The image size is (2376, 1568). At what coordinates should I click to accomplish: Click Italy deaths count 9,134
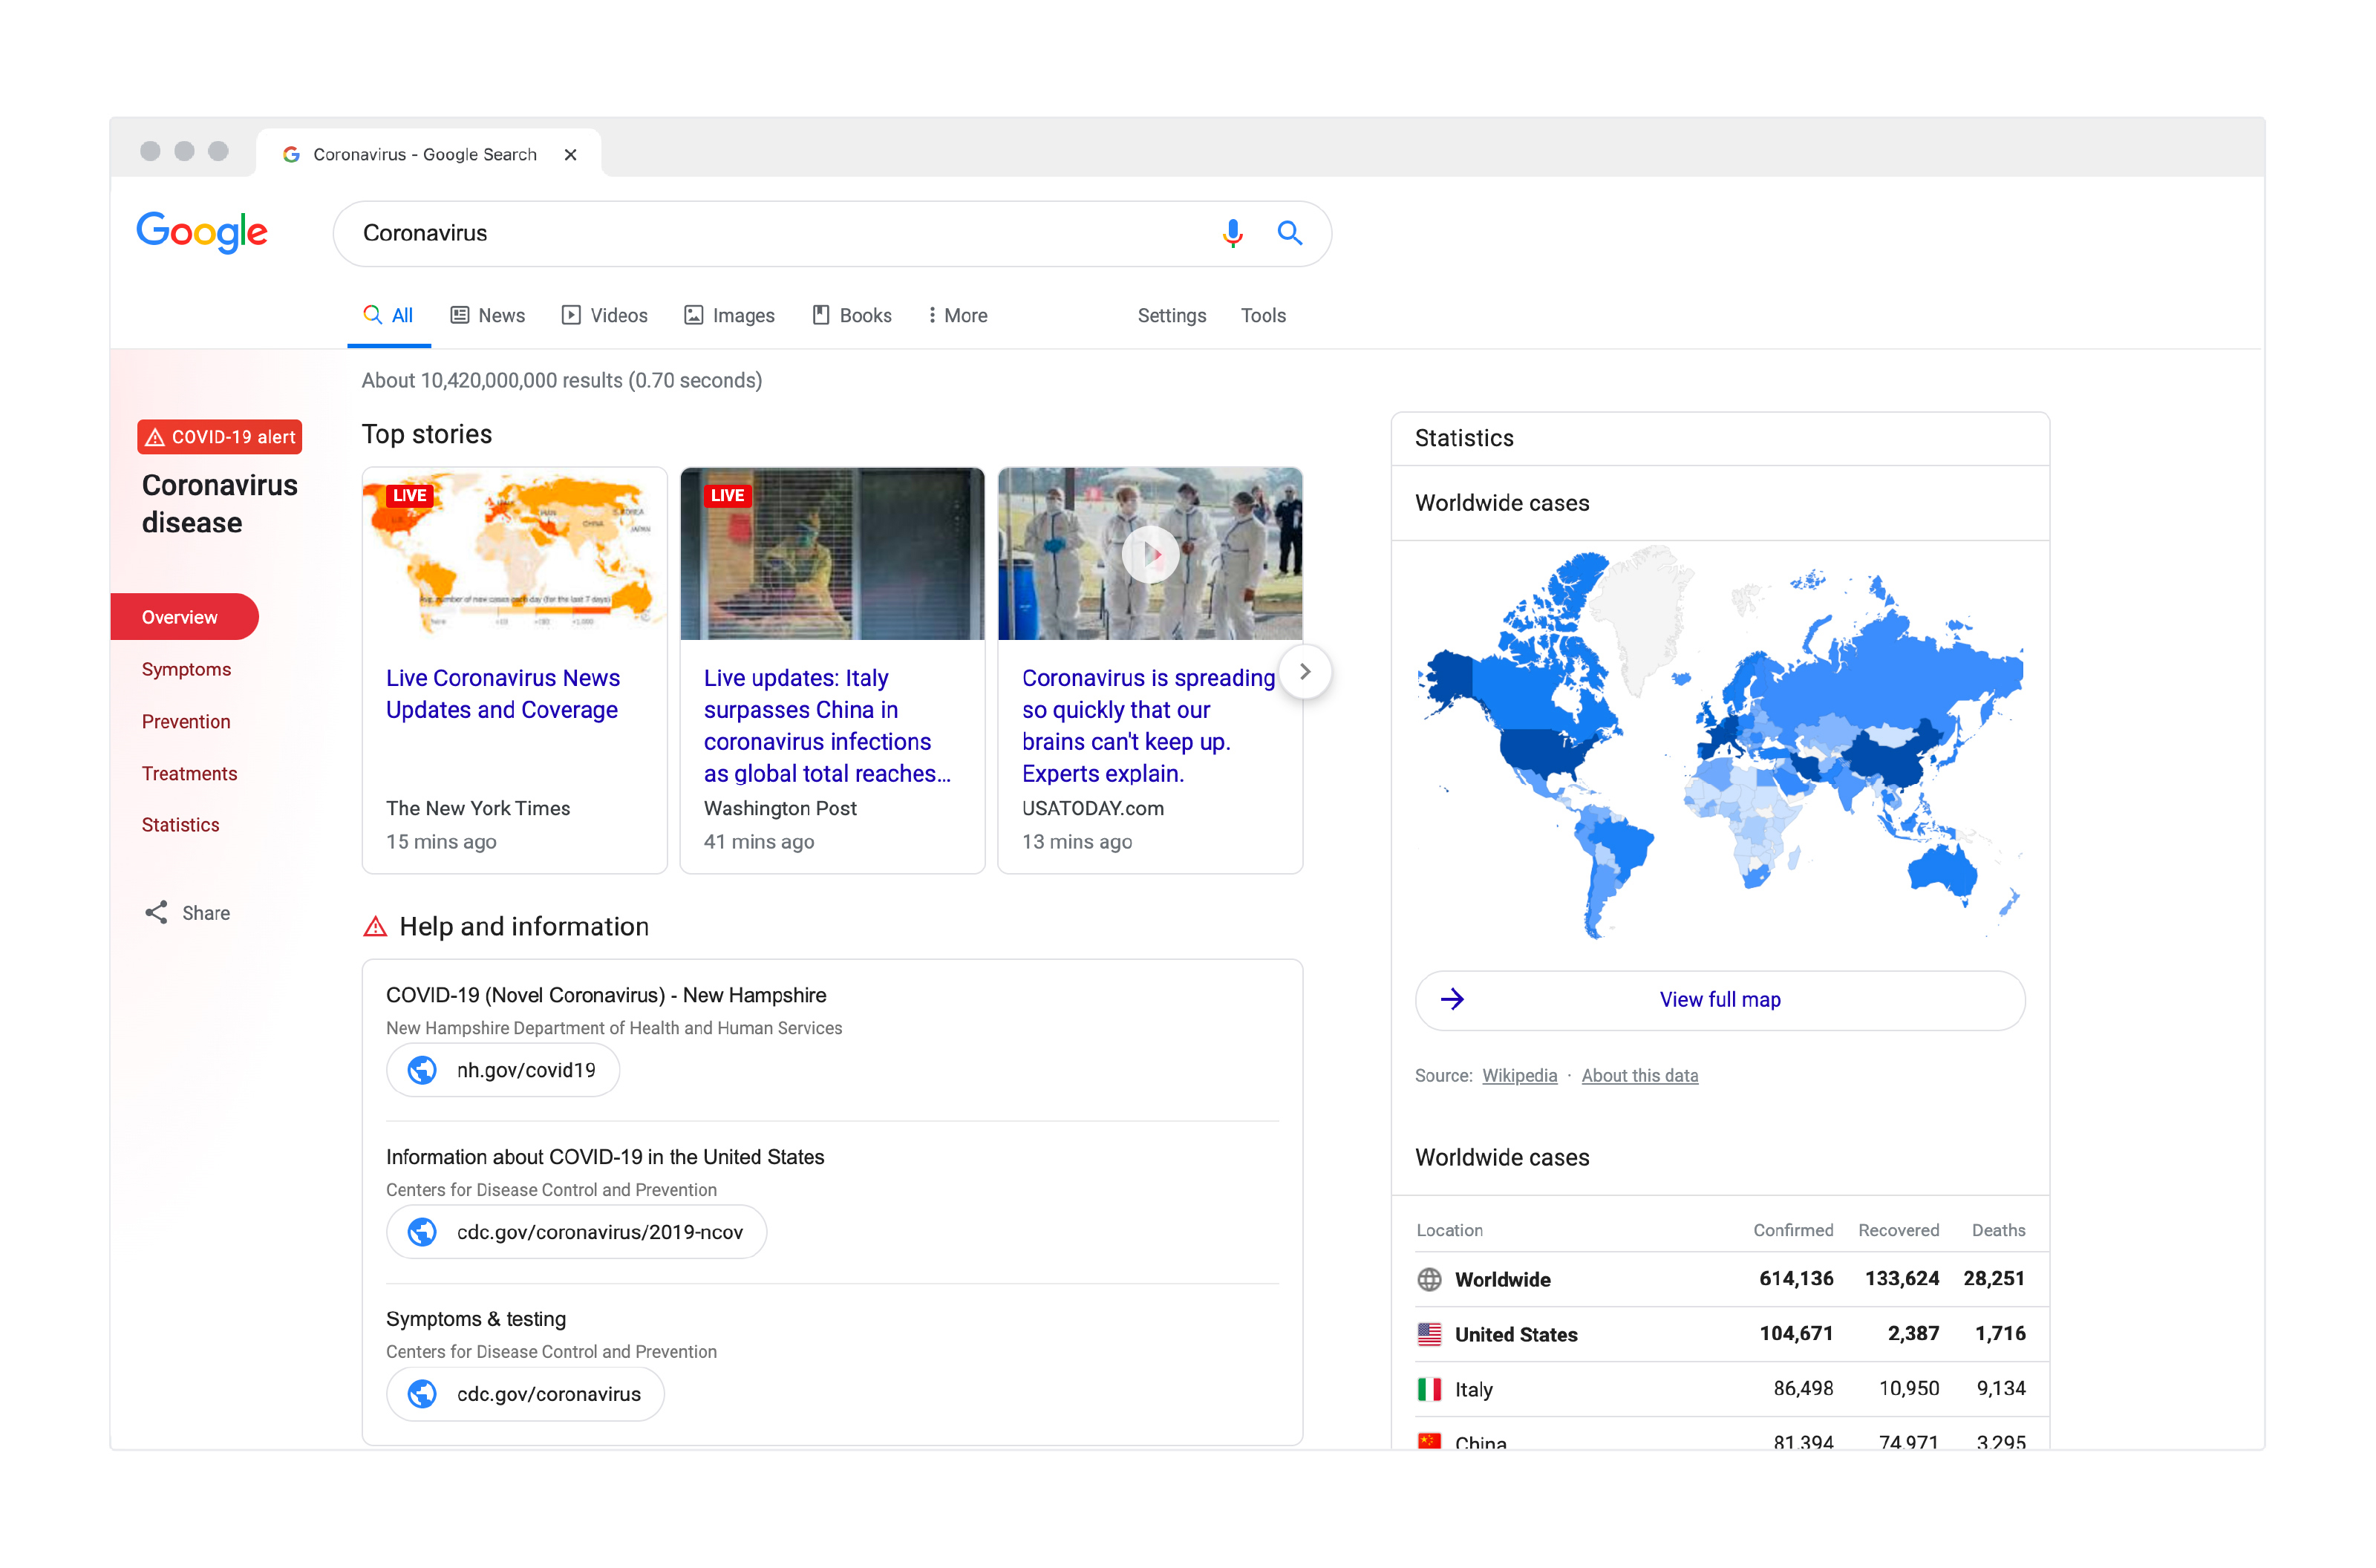coord(2001,1389)
